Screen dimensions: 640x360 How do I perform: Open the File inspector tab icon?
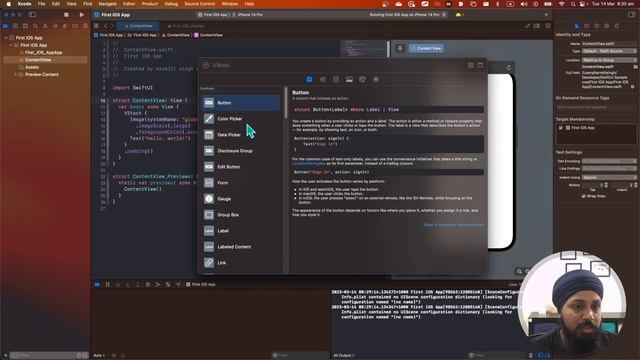[x=577, y=26]
